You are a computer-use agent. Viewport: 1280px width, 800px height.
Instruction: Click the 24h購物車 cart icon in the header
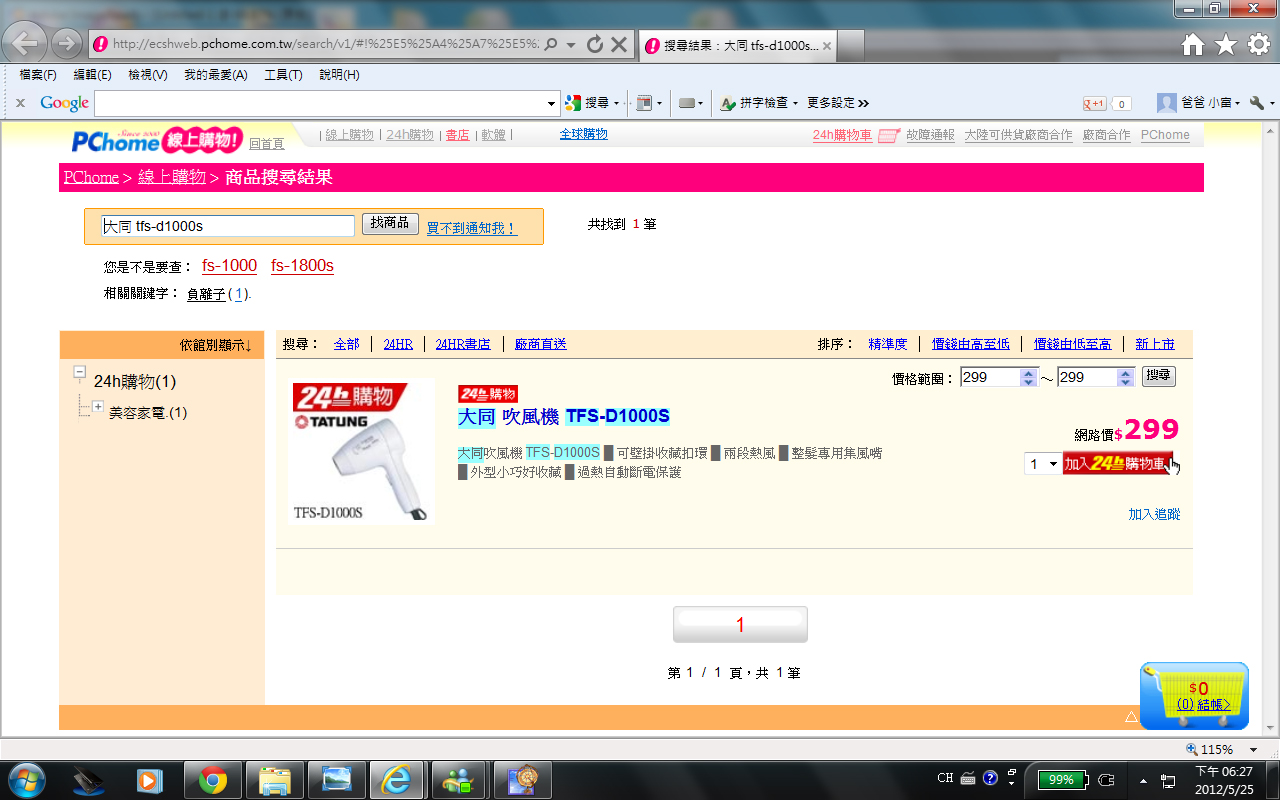[889, 136]
